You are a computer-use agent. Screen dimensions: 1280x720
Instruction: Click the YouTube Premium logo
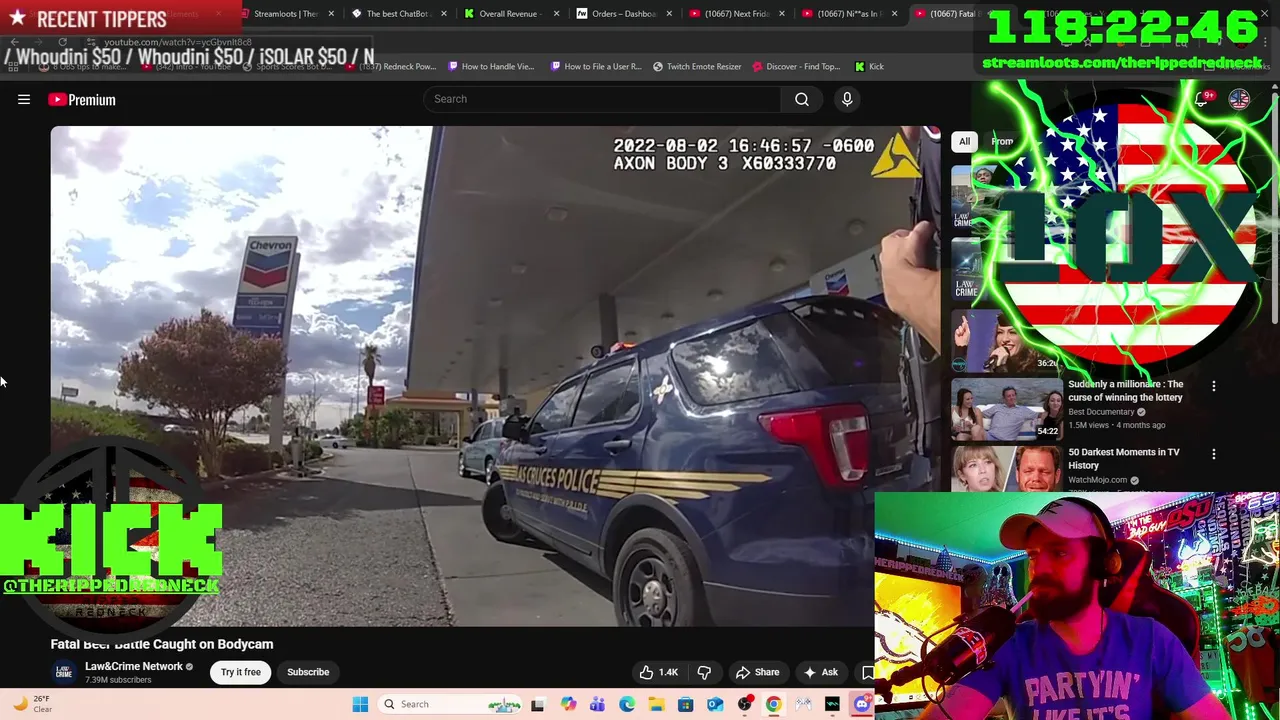coord(82,99)
